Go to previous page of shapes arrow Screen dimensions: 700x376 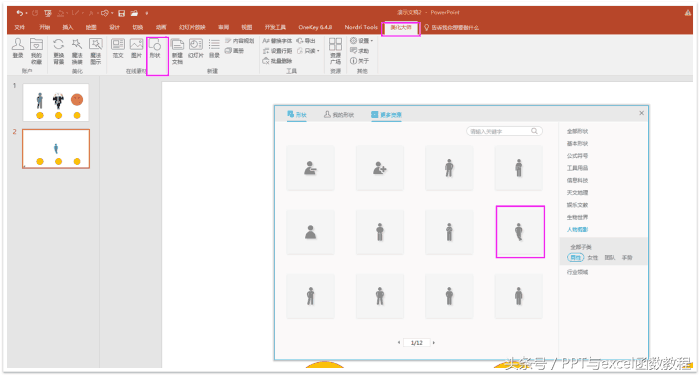pos(399,343)
